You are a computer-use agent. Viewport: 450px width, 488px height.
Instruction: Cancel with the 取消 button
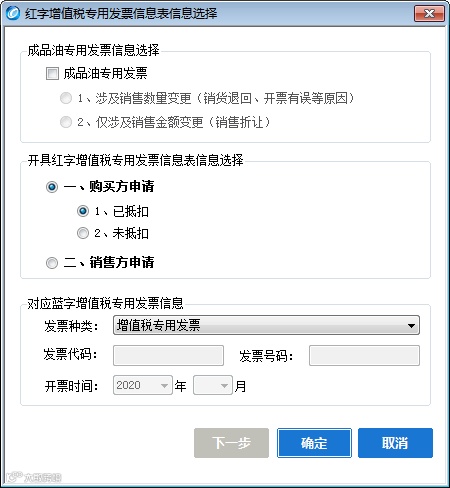click(x=395, y=443)
